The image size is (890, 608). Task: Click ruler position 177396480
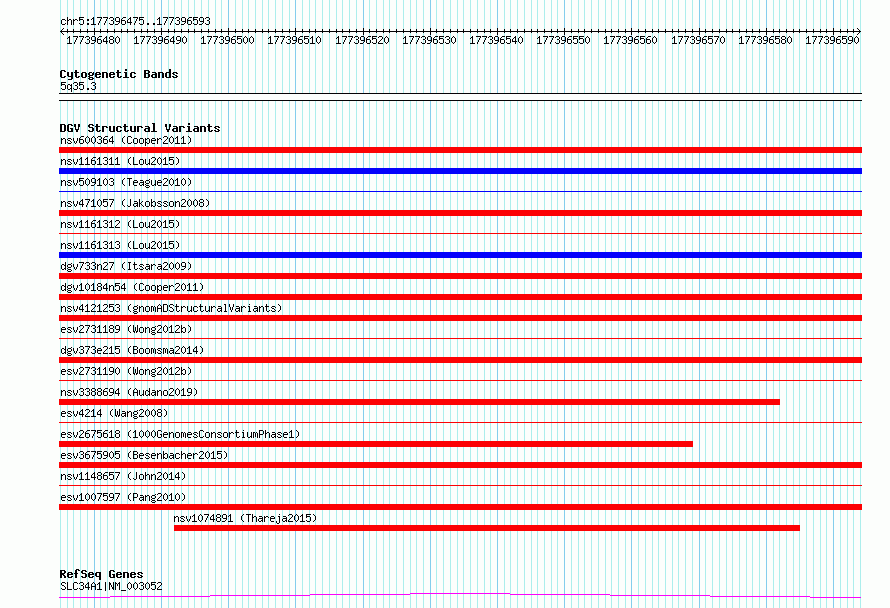pos(93,40)
